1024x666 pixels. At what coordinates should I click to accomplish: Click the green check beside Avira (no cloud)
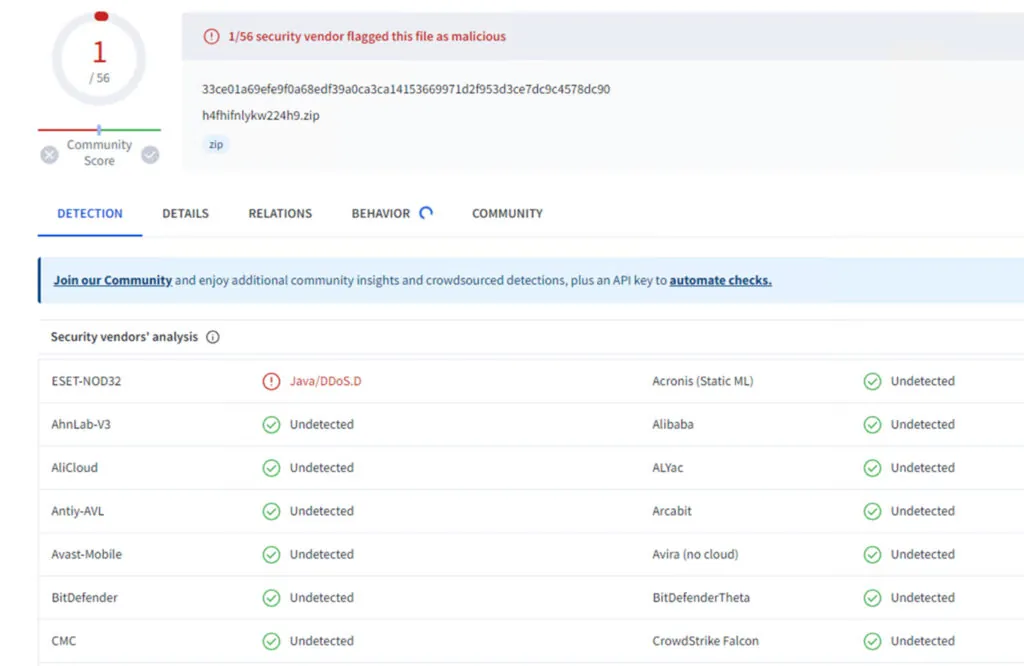(x=871, y=554)
